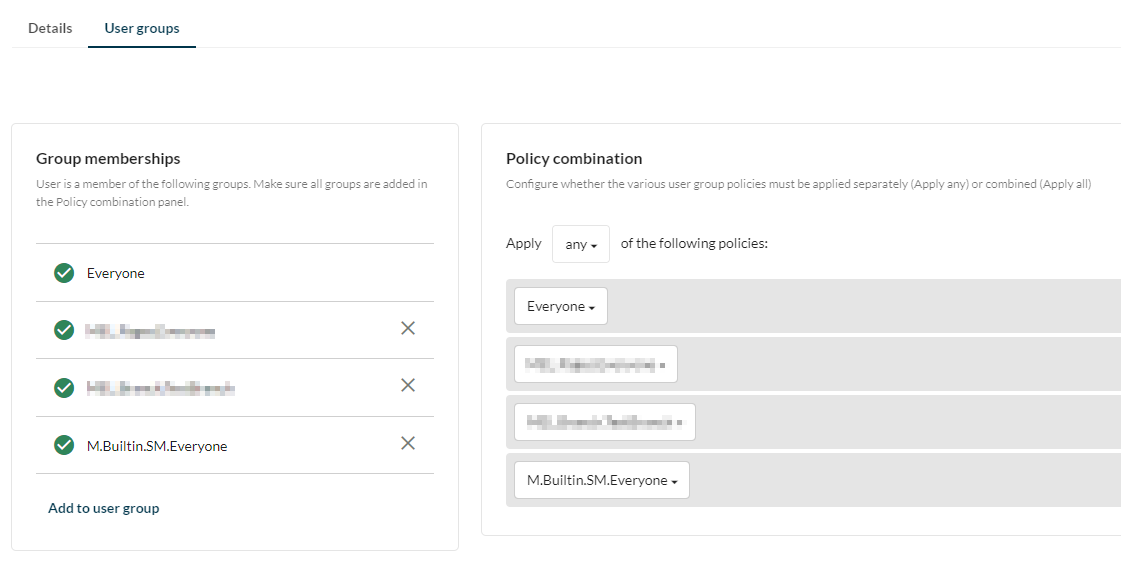
Task: Click the Policy combination heading
Action: coord(574,158)
